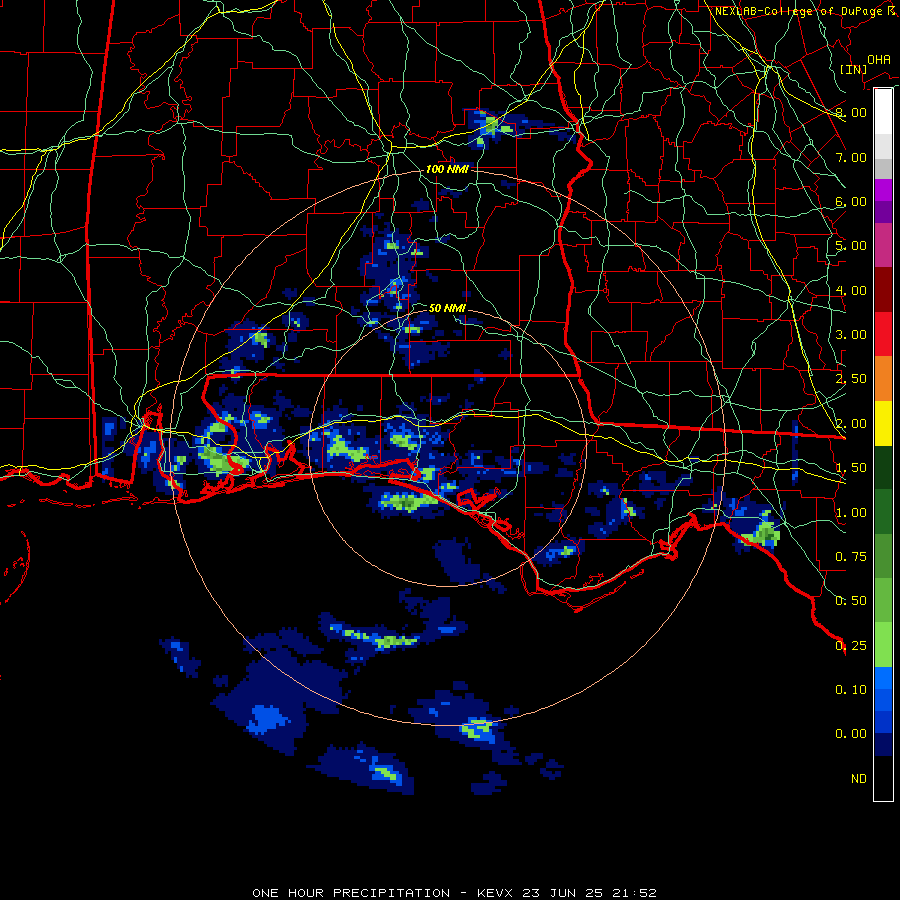Select the yellow swatch in the legend
Screen dimensions: 900x900
[x=883, y=424]
